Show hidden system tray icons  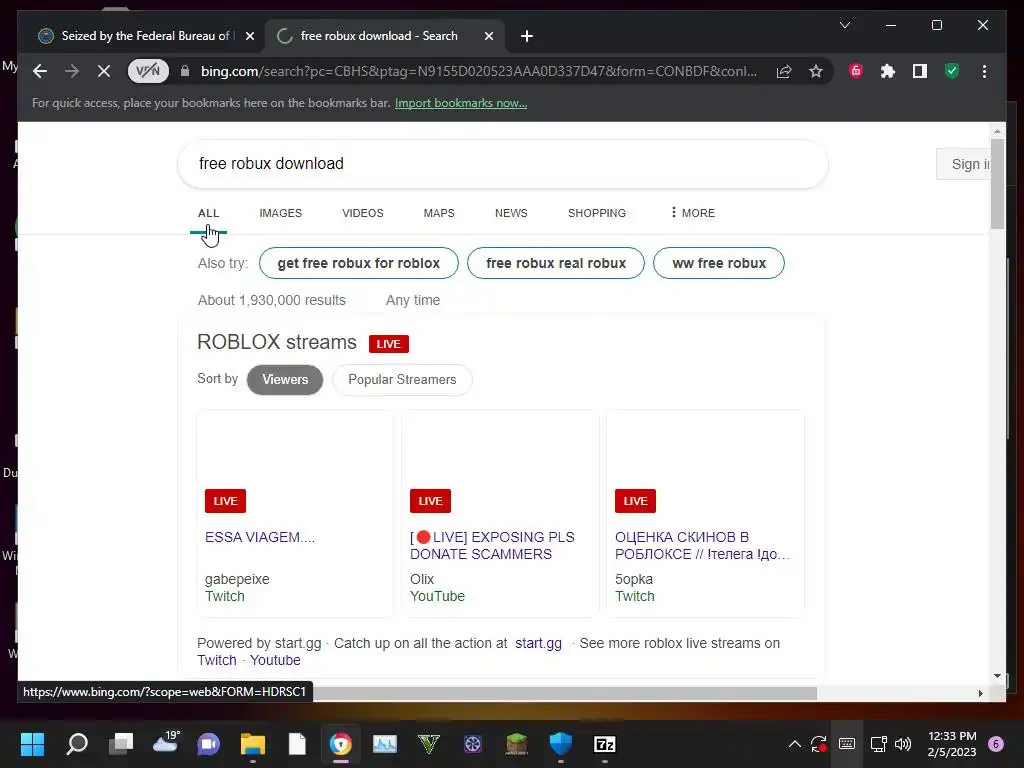(795, 744)
